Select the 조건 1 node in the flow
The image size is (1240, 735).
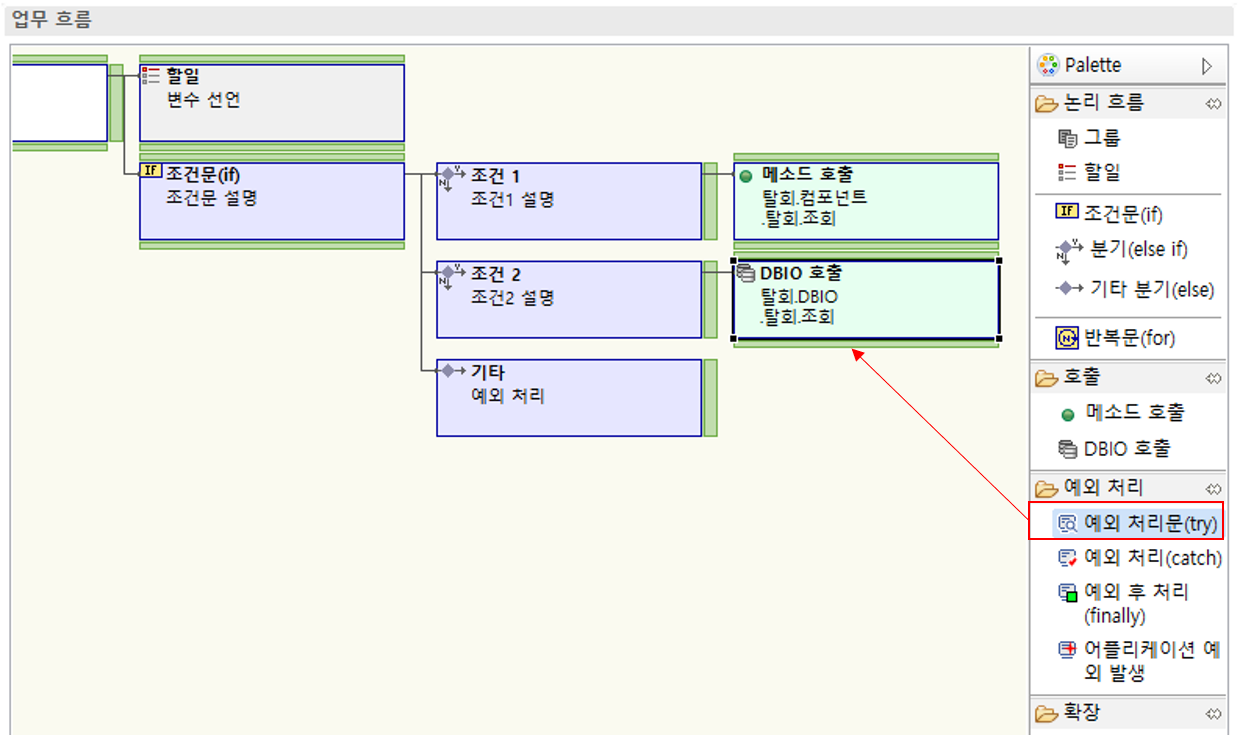click(568, 201)
